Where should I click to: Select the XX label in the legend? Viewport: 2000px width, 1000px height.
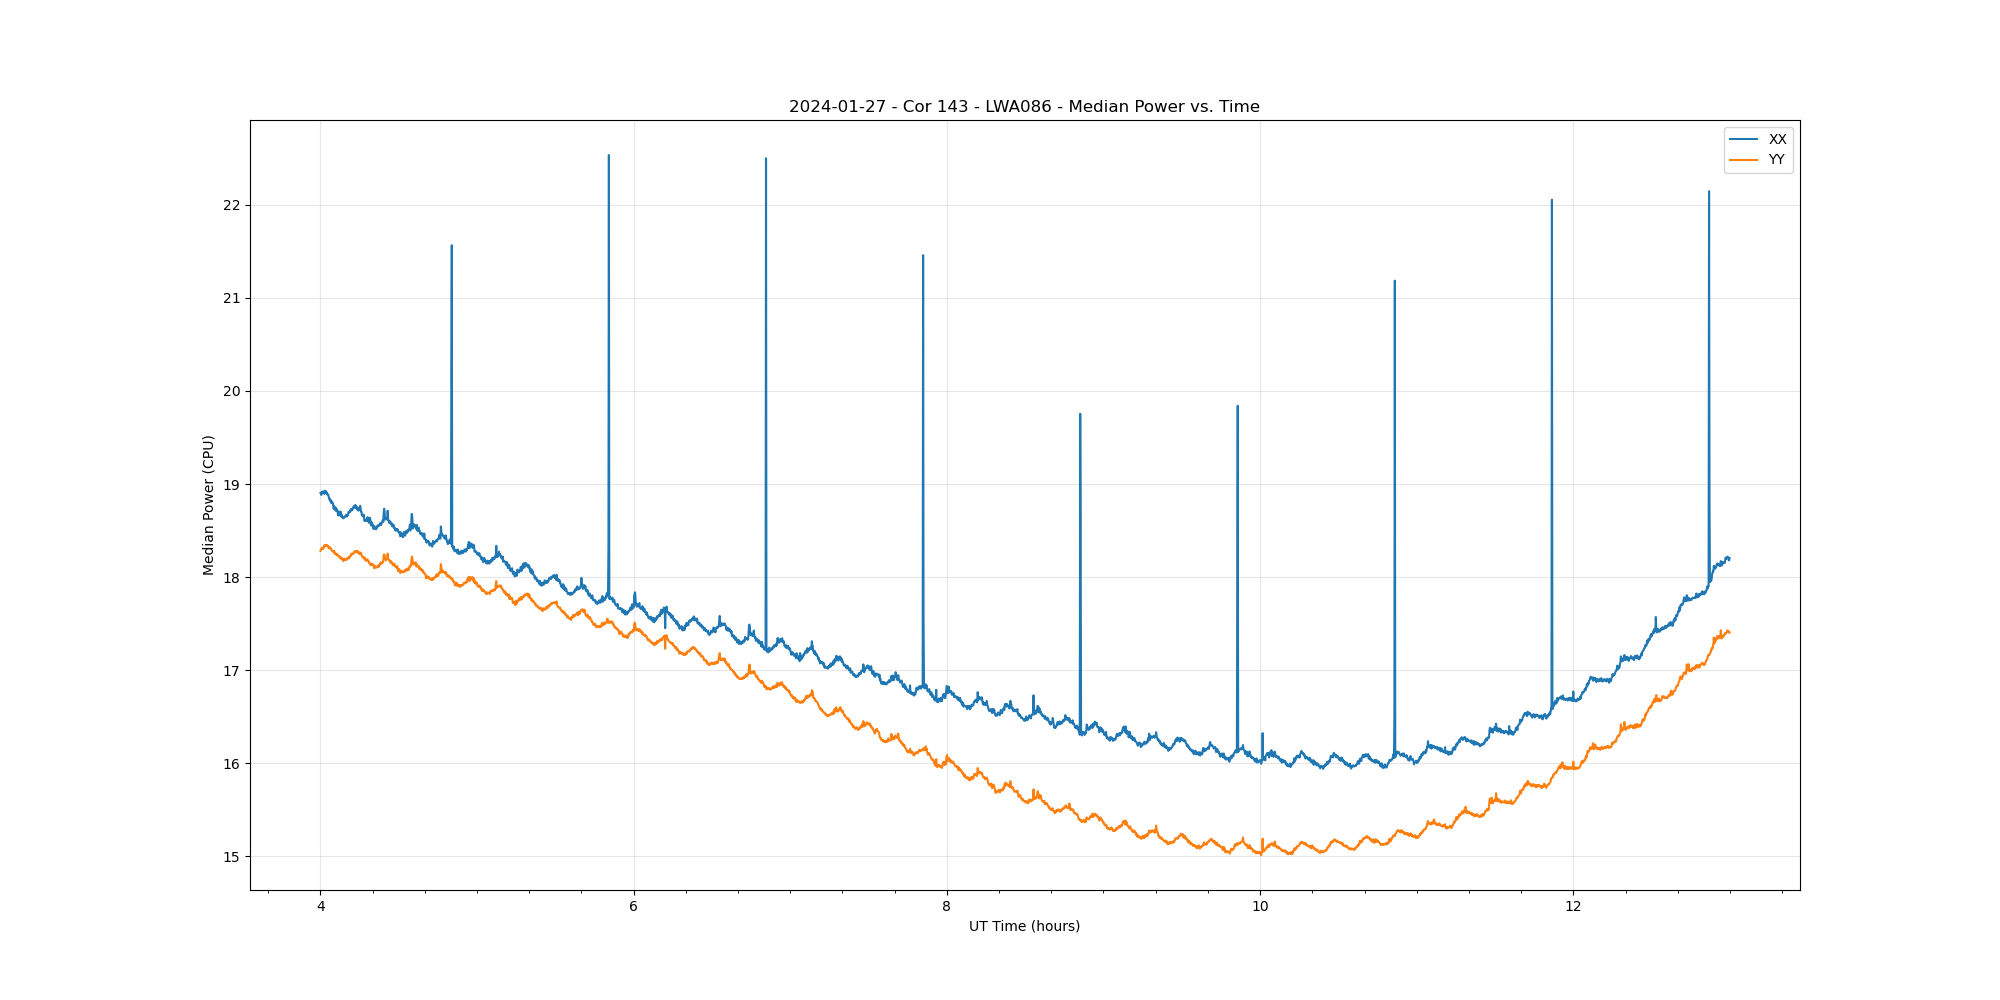coord(1777,140)
